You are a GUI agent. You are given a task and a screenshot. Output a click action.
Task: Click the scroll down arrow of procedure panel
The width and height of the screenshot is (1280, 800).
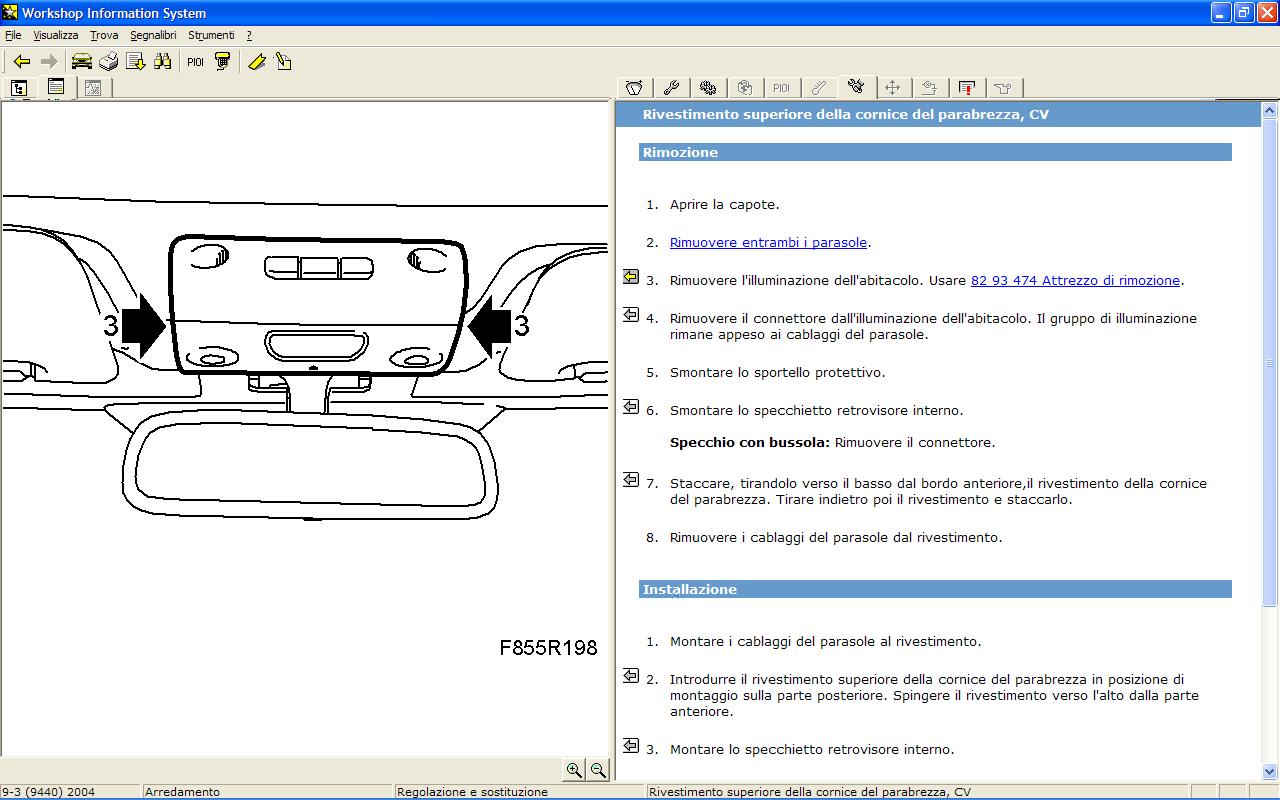click(x=1270, y=772)
